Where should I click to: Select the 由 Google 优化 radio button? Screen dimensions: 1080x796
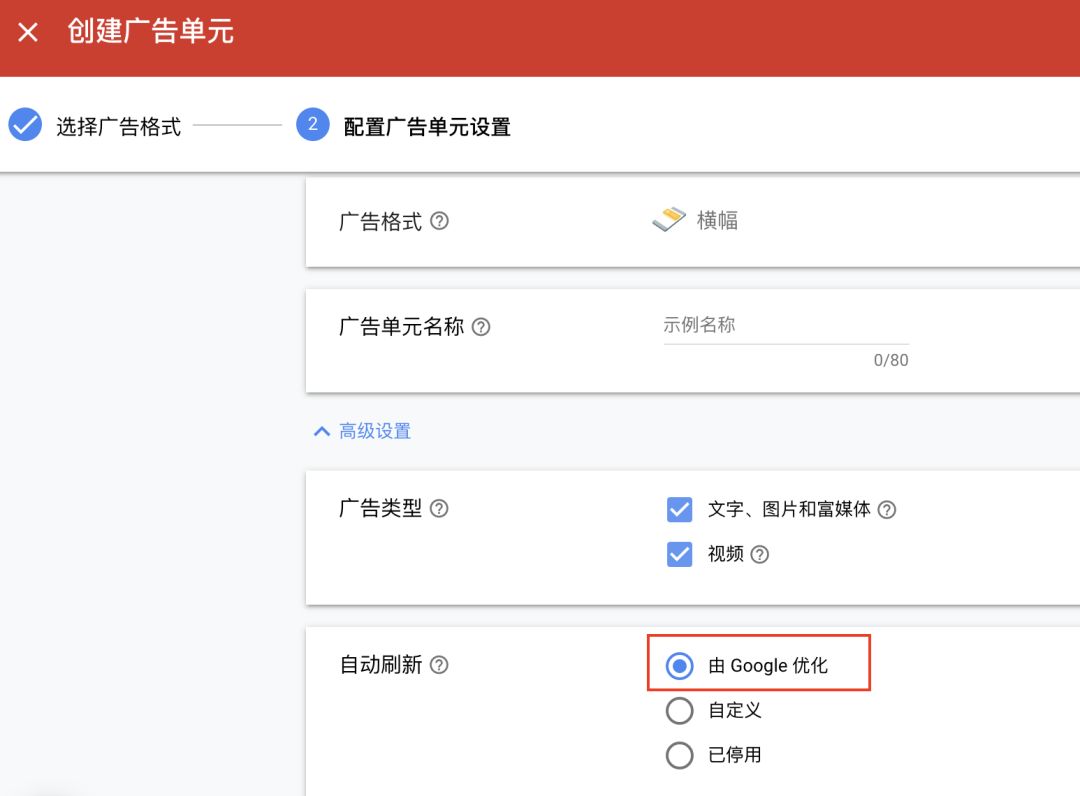click(x=679, y=665)
